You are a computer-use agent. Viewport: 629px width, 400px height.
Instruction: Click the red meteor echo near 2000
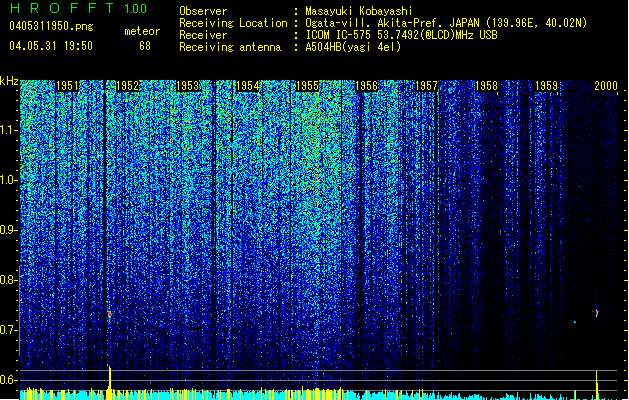pos(597,313)
